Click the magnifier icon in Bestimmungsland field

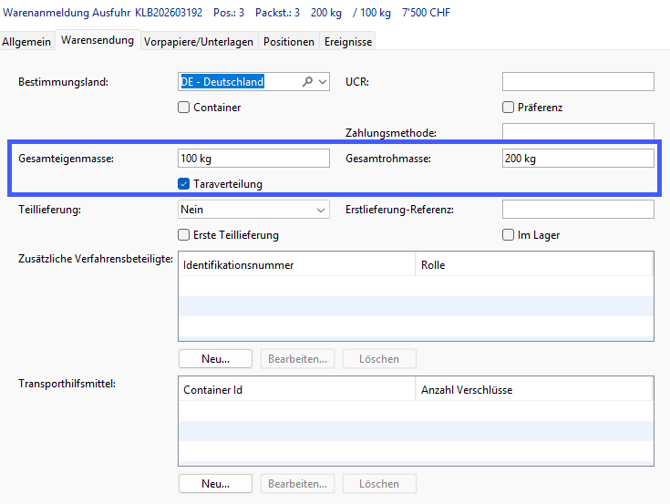[308, 82]
